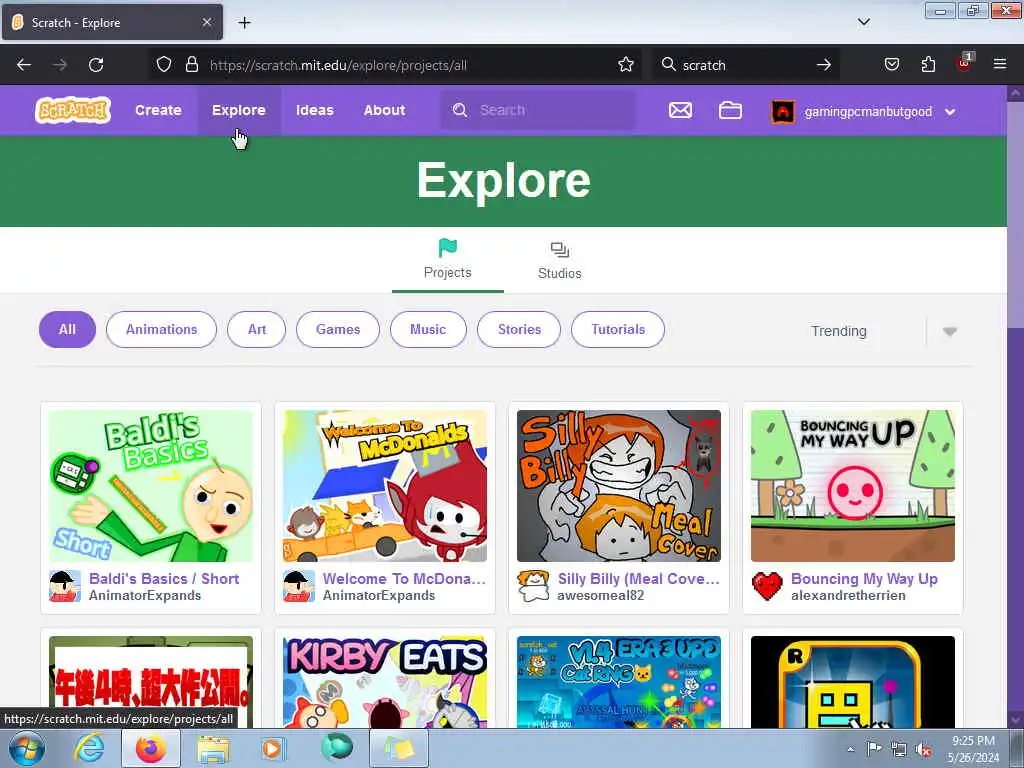Select the Games category filter
The width and height of the screenshot is (1024, 768).
pos(338,330)
